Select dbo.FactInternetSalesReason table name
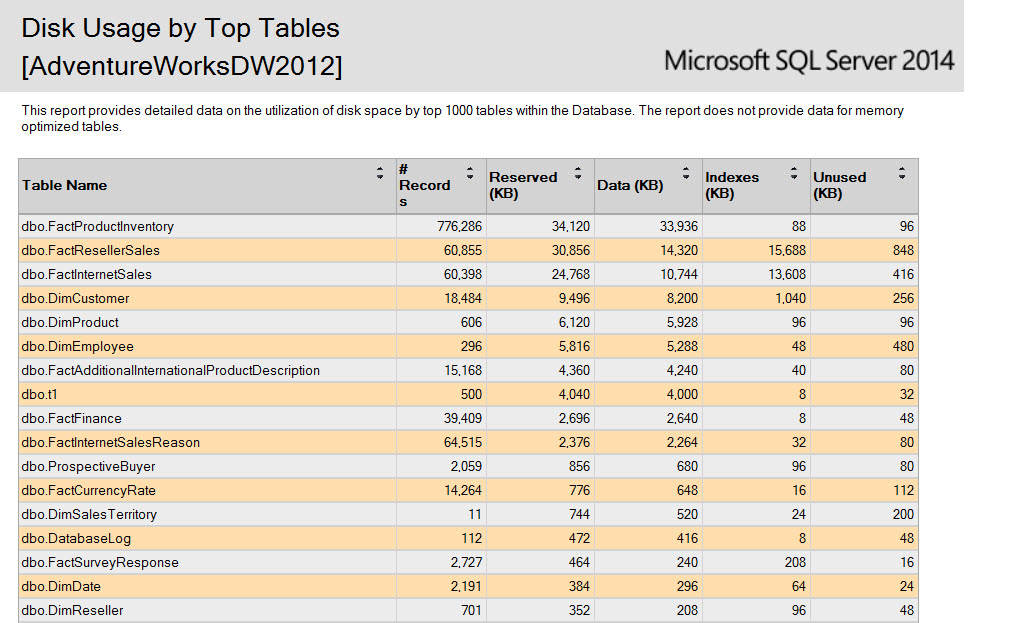Screen dimensions: 1021x623 point(111,443)
